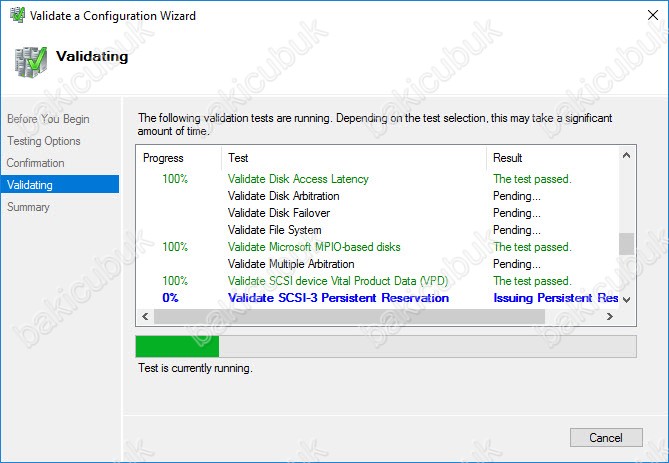
Task: Go to the Confirmation step
Action: [x=36, y=163]
